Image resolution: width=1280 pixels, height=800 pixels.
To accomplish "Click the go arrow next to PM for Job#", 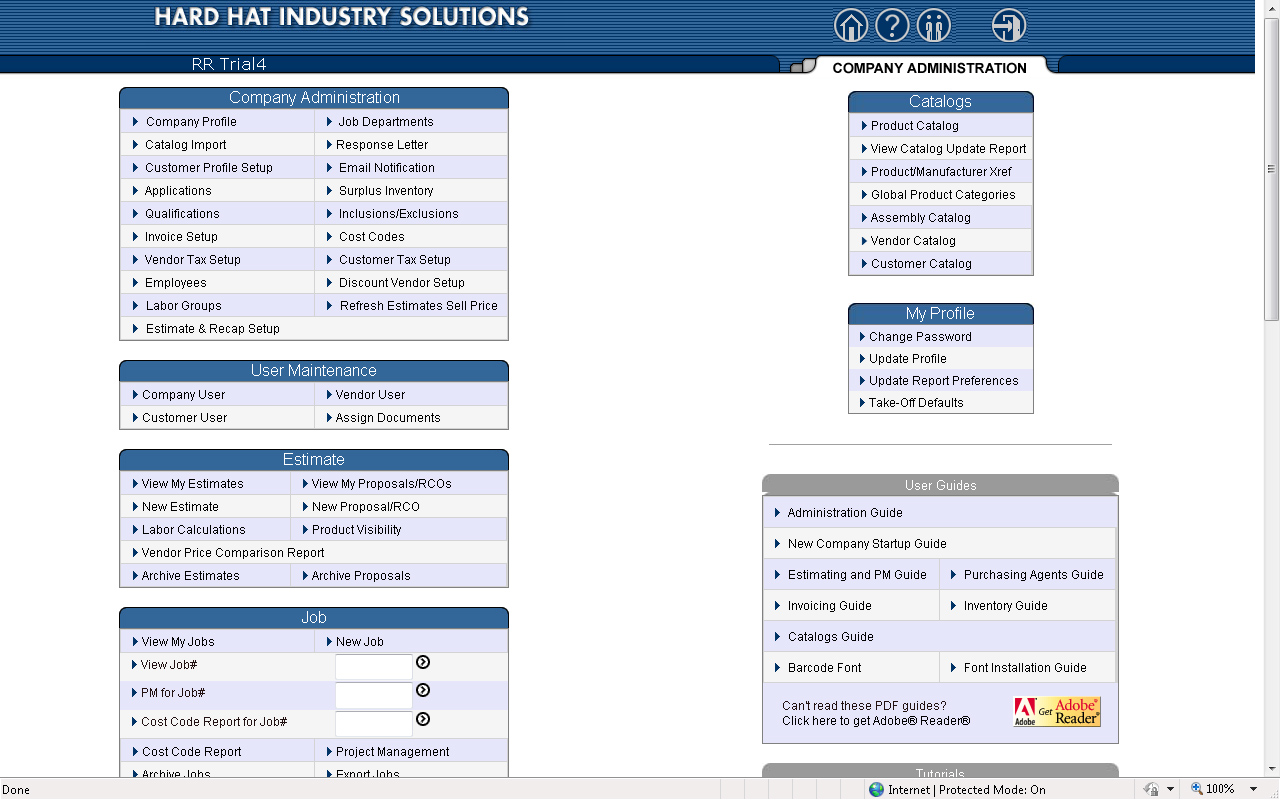I will pos(423,690).
